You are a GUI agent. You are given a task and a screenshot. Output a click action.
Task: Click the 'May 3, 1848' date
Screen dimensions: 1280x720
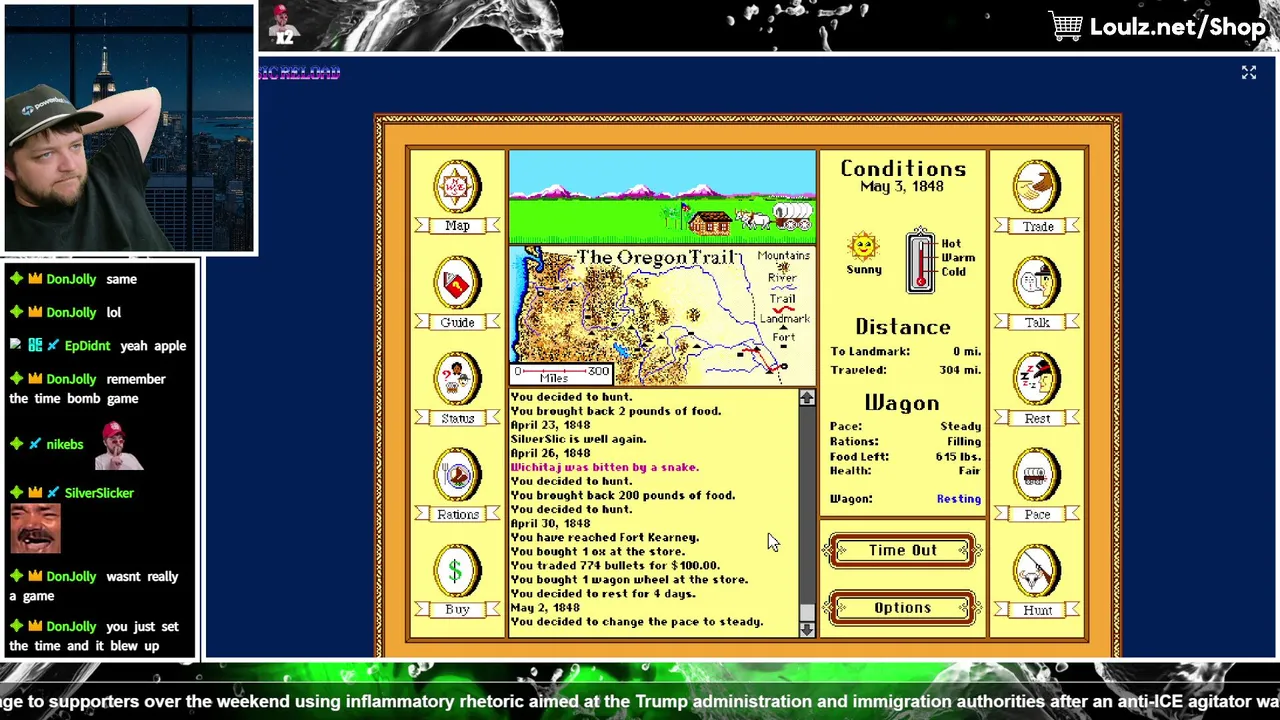tap(902, 187)
